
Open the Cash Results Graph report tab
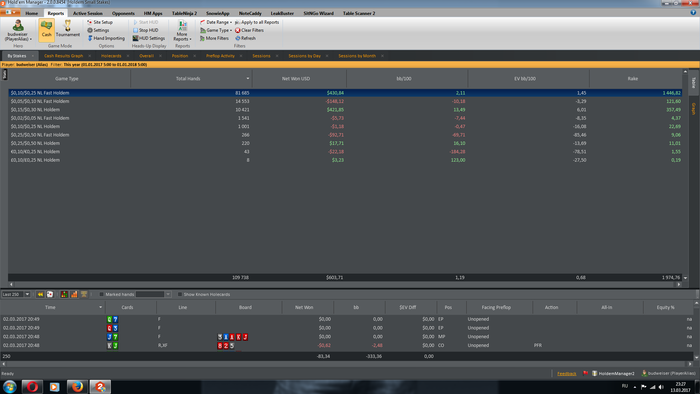click(x=63, y=56)
